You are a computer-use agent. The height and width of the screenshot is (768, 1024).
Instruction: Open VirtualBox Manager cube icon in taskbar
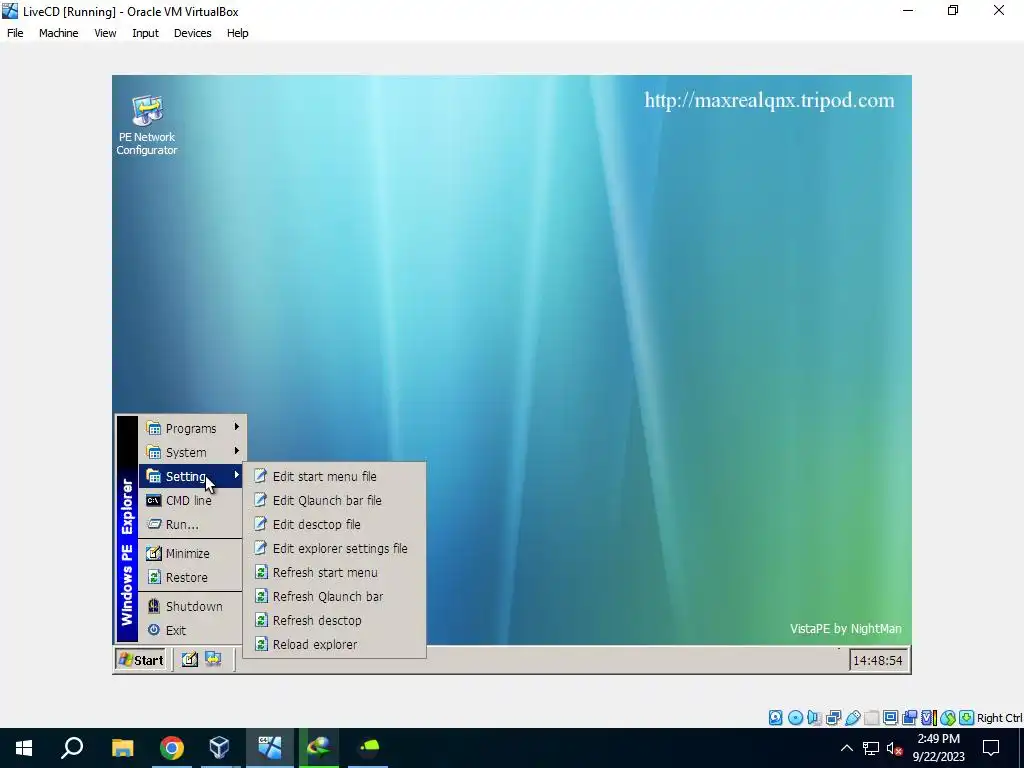tap(219, 748)
